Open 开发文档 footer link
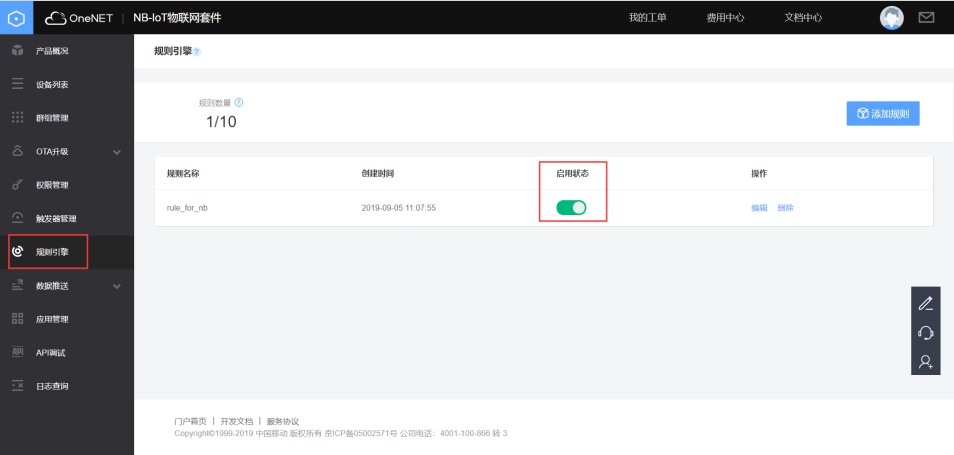The image size is (954, 455). (x=237, y=421)
